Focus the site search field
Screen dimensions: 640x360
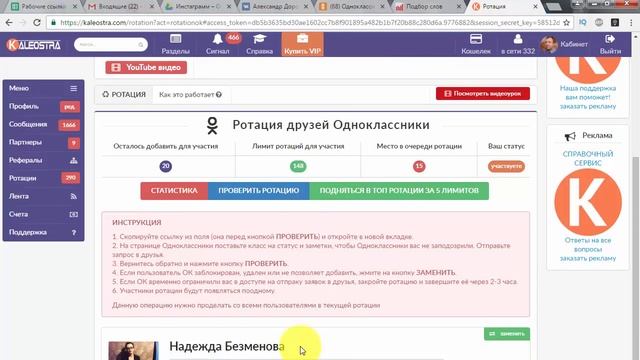click(x=111, y=44)
